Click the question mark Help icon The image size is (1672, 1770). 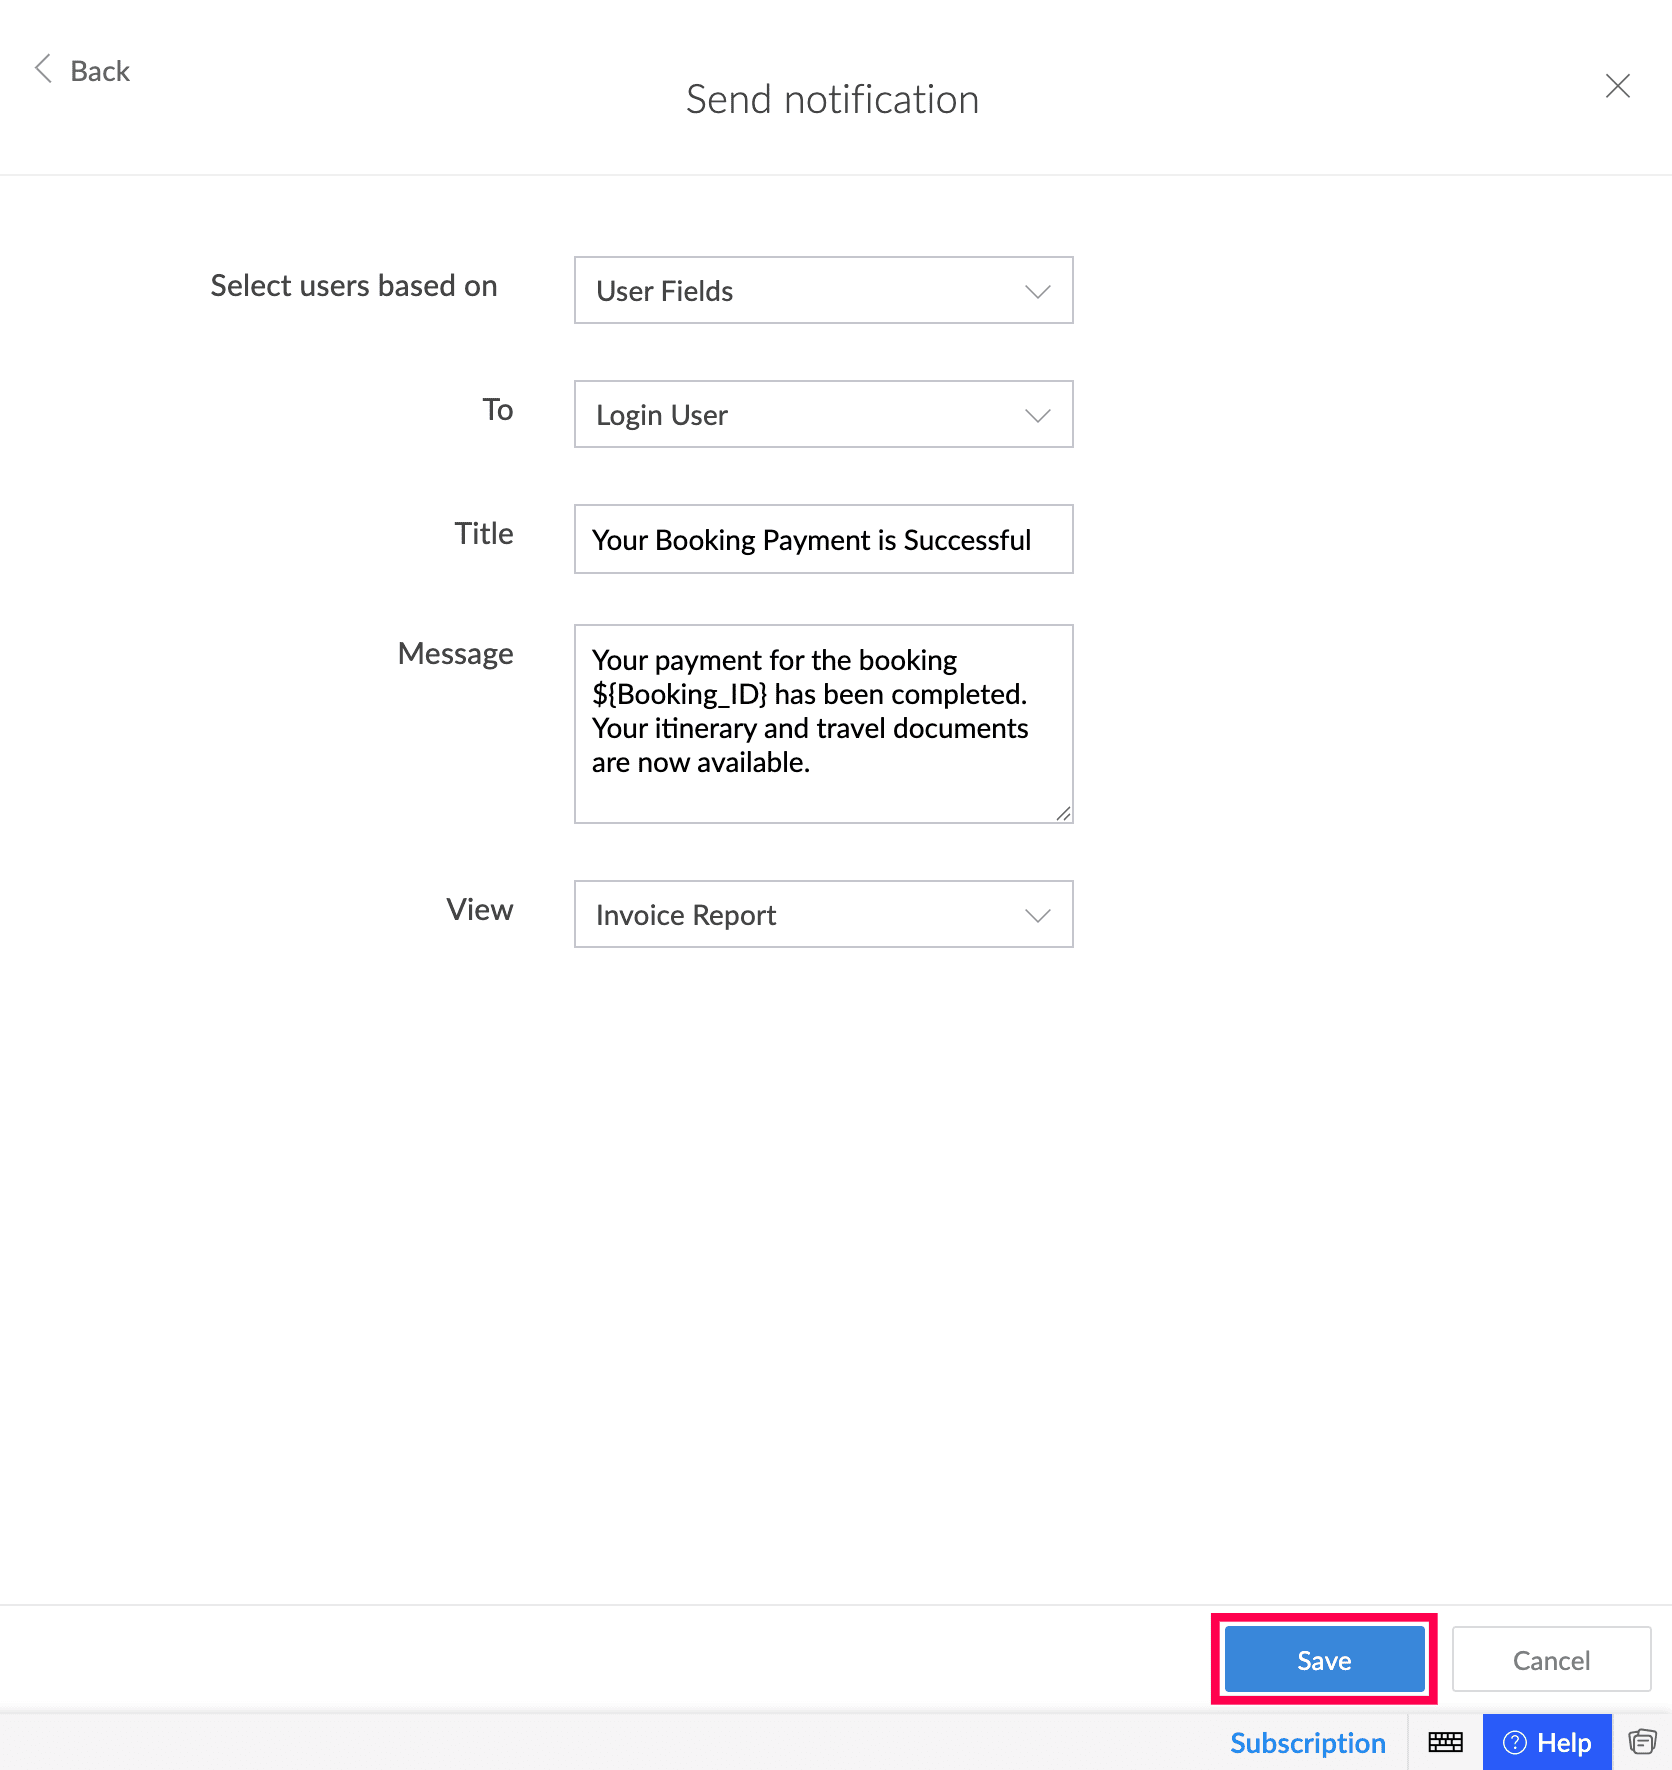coord(1515,1742)
